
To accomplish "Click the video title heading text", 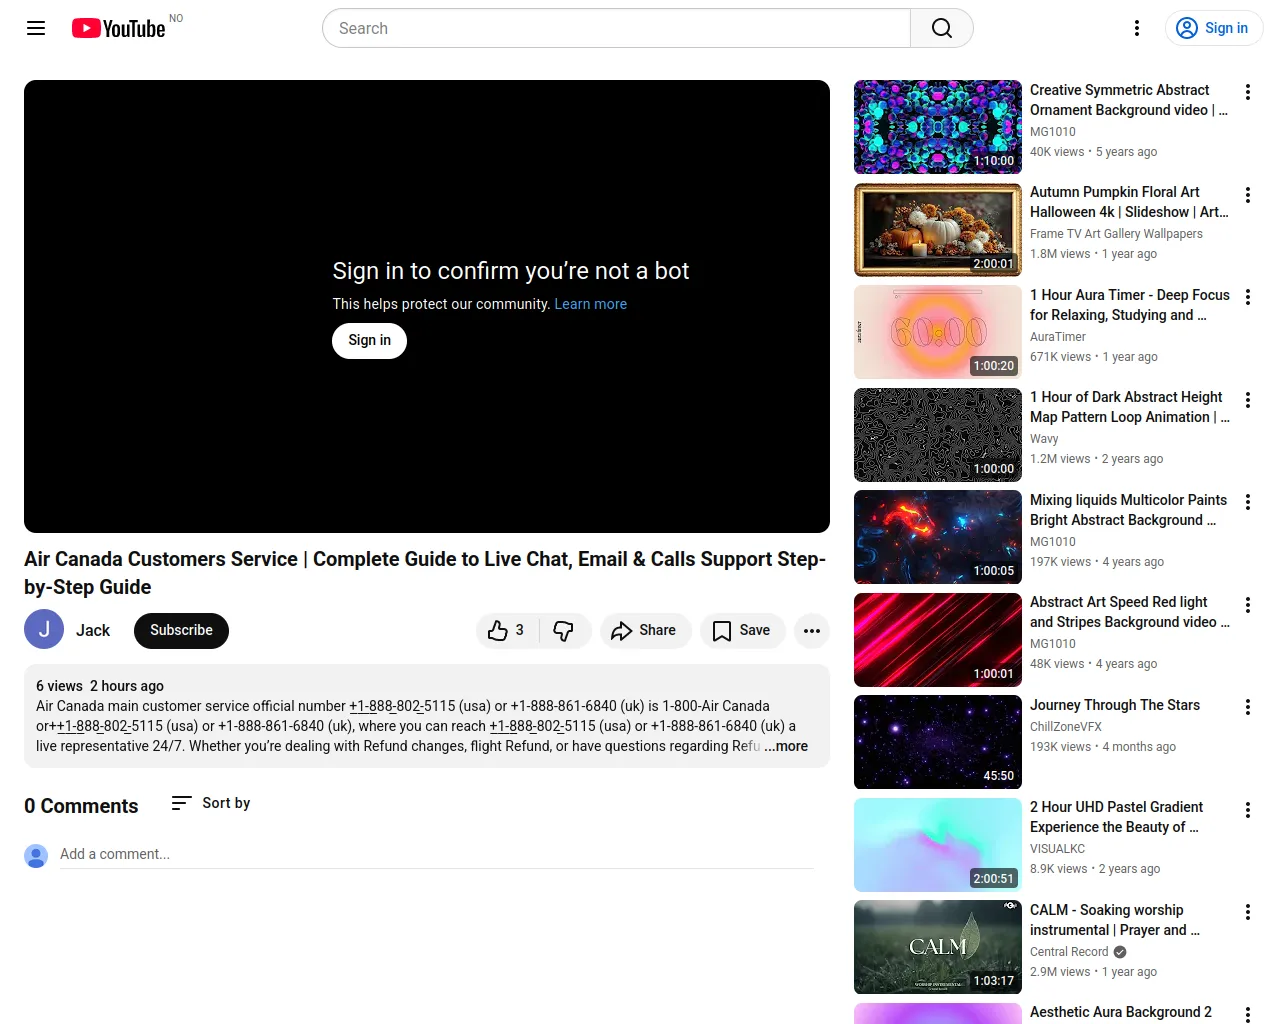I will point(425,573).
